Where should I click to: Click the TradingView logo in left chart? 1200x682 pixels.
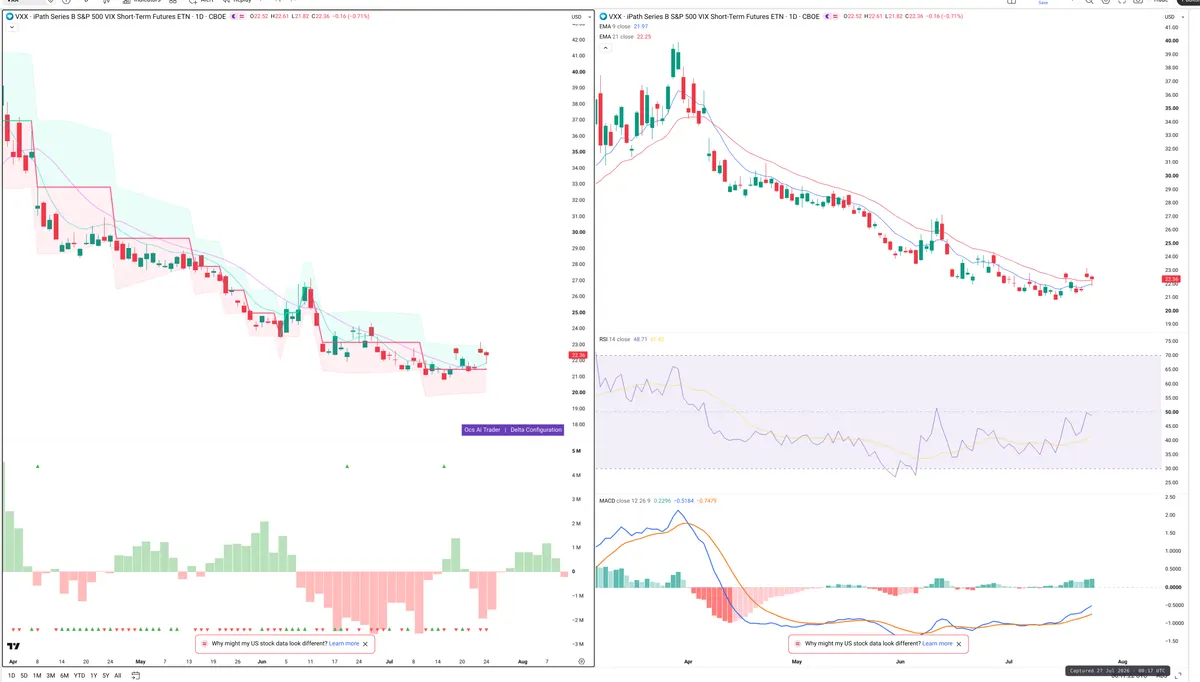[14, 648]
